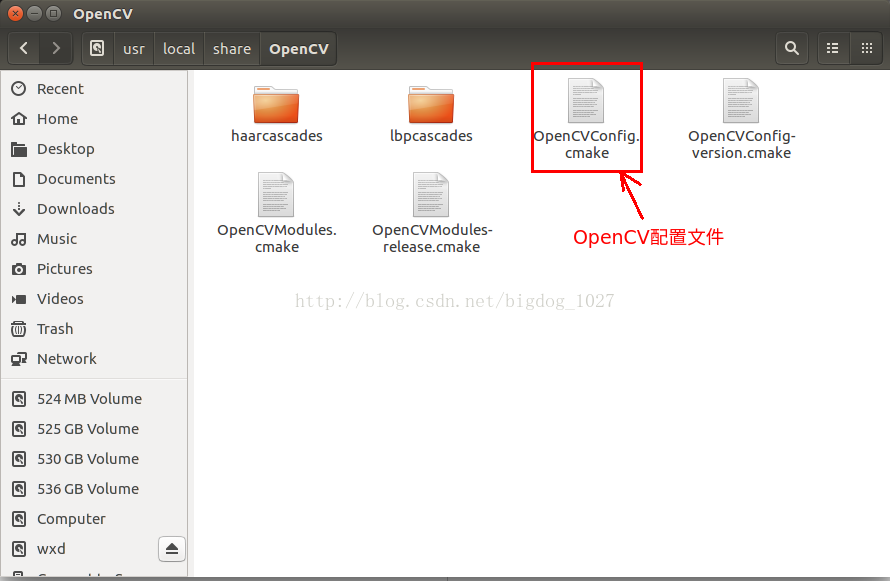Open the Documents folder in sidebar
The width and height of the screenshot is (890, 581).
click(x=75, y=178)
